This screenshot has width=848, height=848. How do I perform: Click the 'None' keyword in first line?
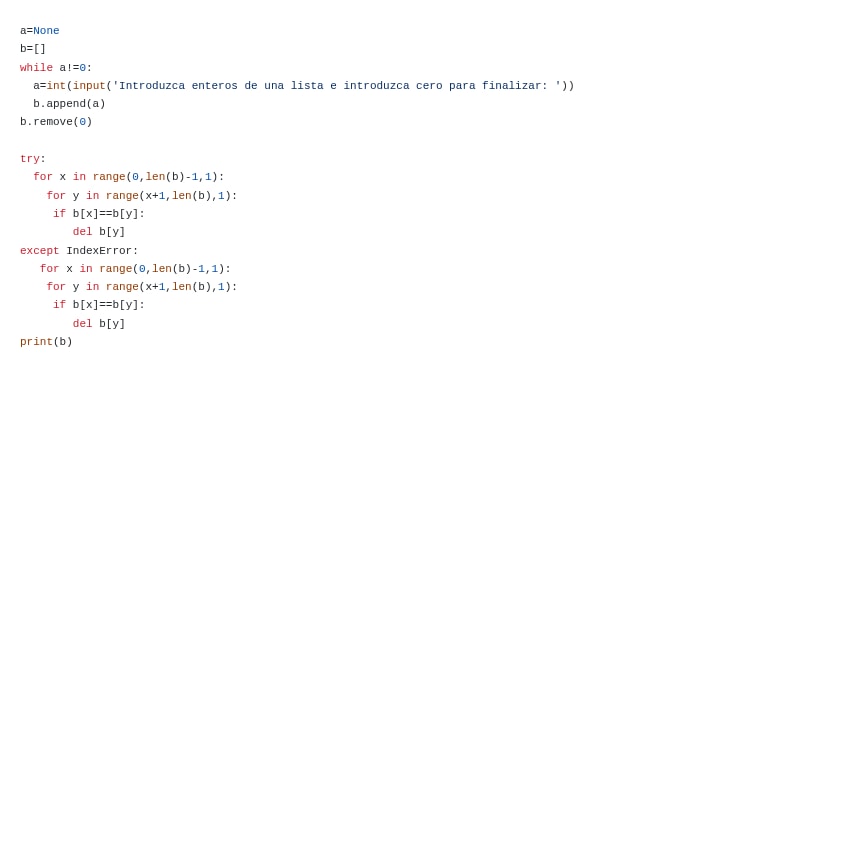point(46,31)
